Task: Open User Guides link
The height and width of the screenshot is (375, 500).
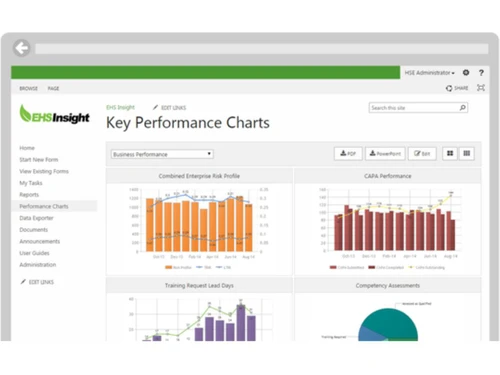Action: [x=34, y=253]
